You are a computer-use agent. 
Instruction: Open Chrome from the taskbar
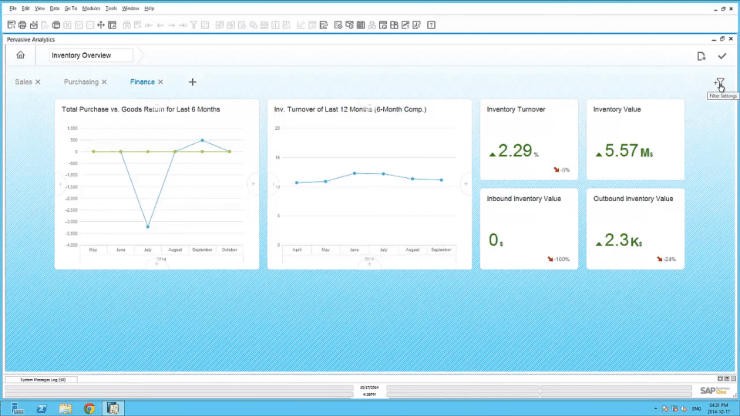click(89, 407)
